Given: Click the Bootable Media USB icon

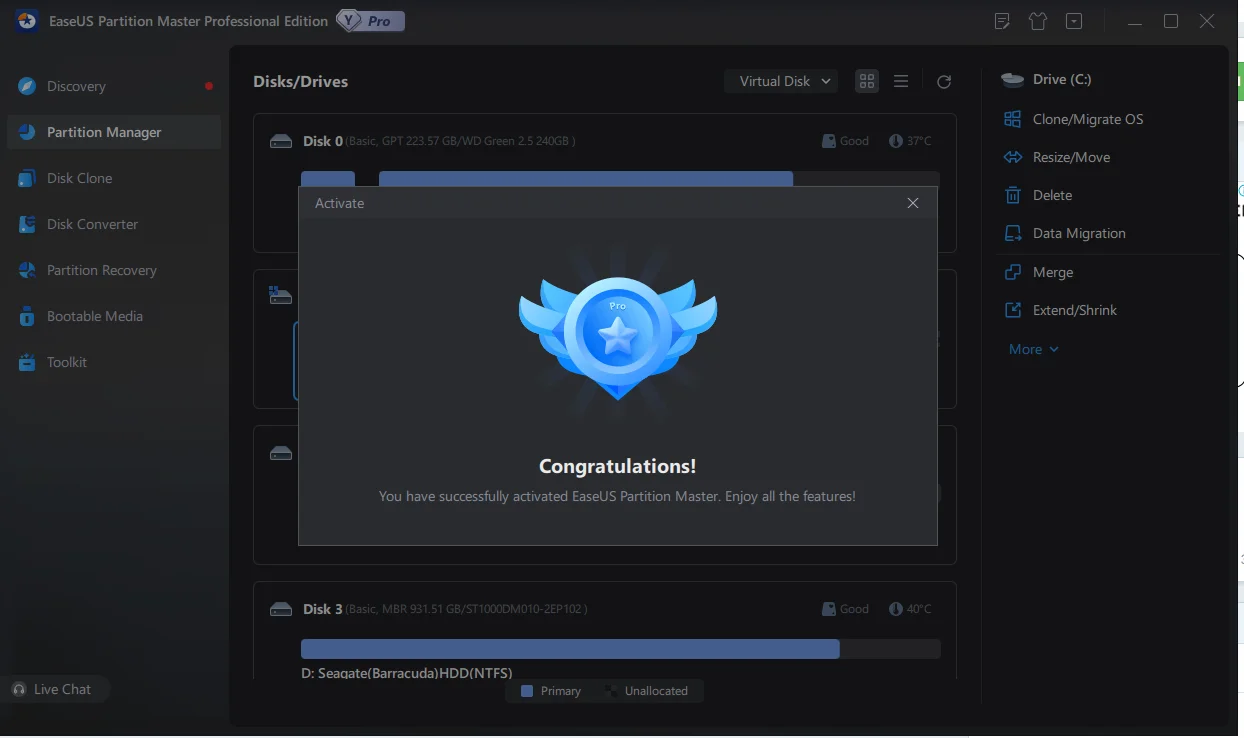Looking at the screenshot, I should coord(27,316).
